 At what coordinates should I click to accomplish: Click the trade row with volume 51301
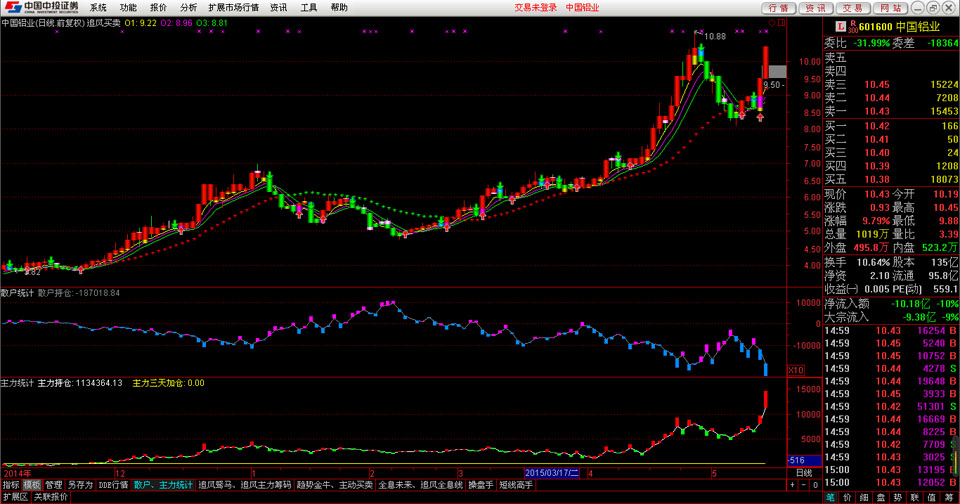point(891,407)
